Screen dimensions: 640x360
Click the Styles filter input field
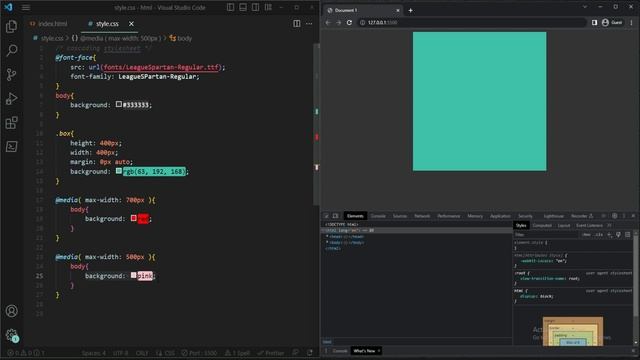pos(547,235)
